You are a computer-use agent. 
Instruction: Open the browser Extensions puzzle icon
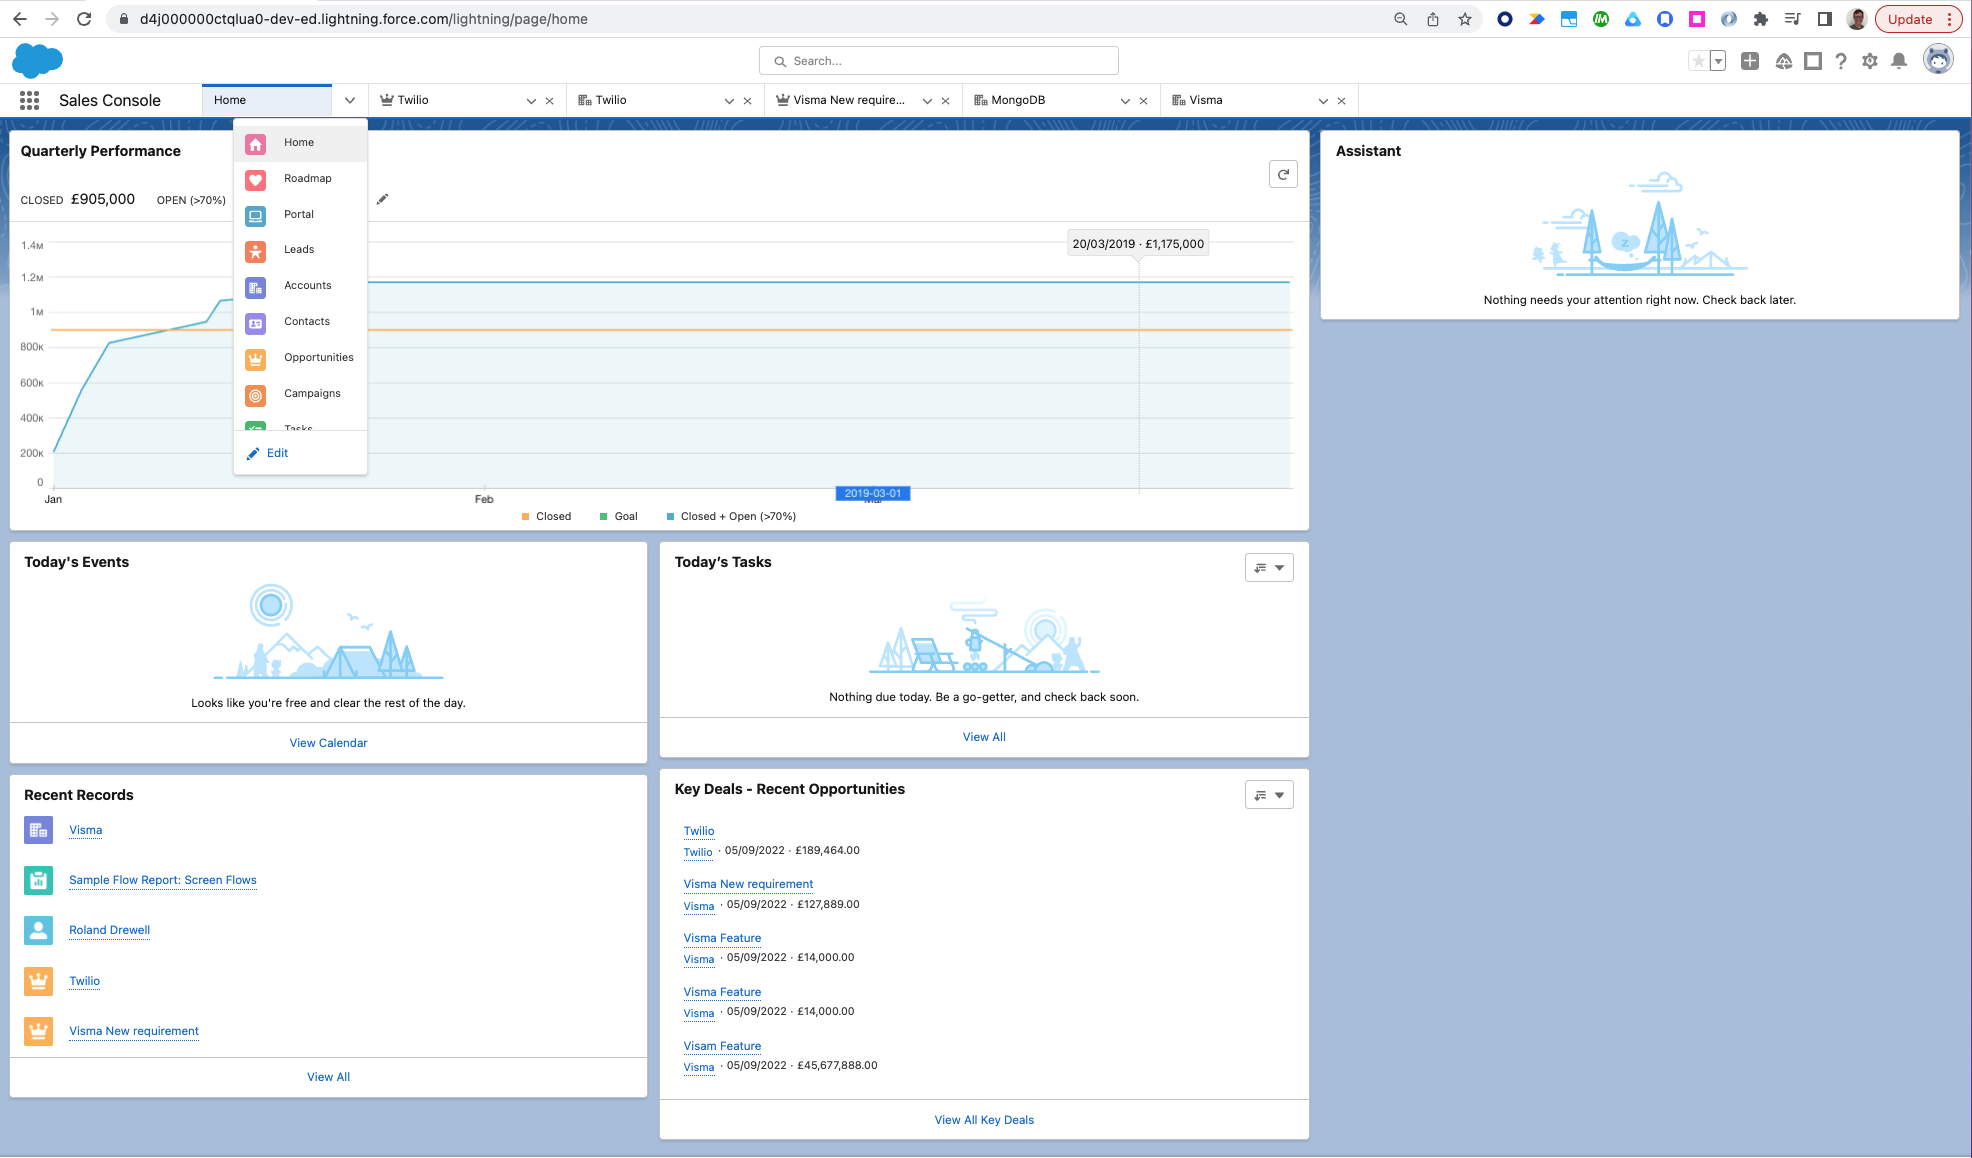click(1761, 19)
